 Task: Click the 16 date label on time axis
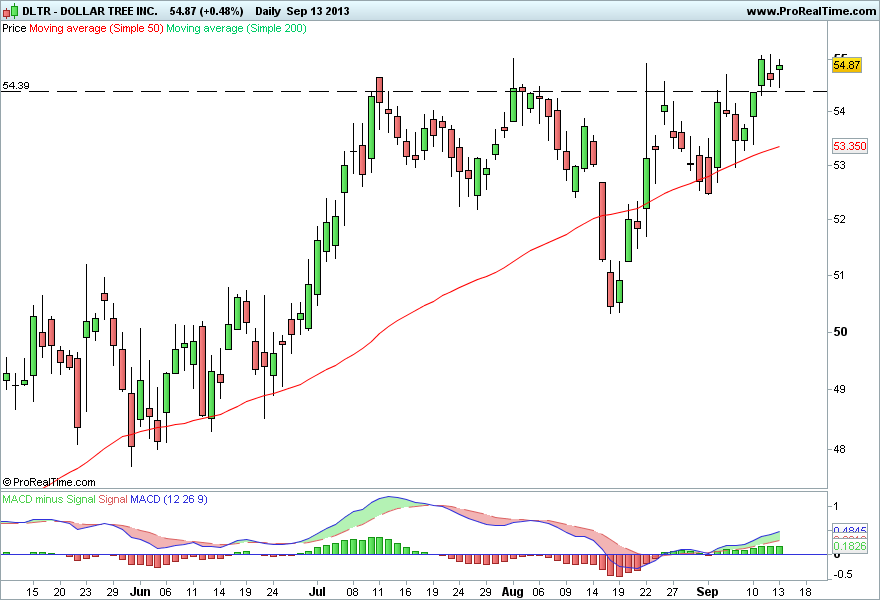pyautogui.click(x=405, y=592)
